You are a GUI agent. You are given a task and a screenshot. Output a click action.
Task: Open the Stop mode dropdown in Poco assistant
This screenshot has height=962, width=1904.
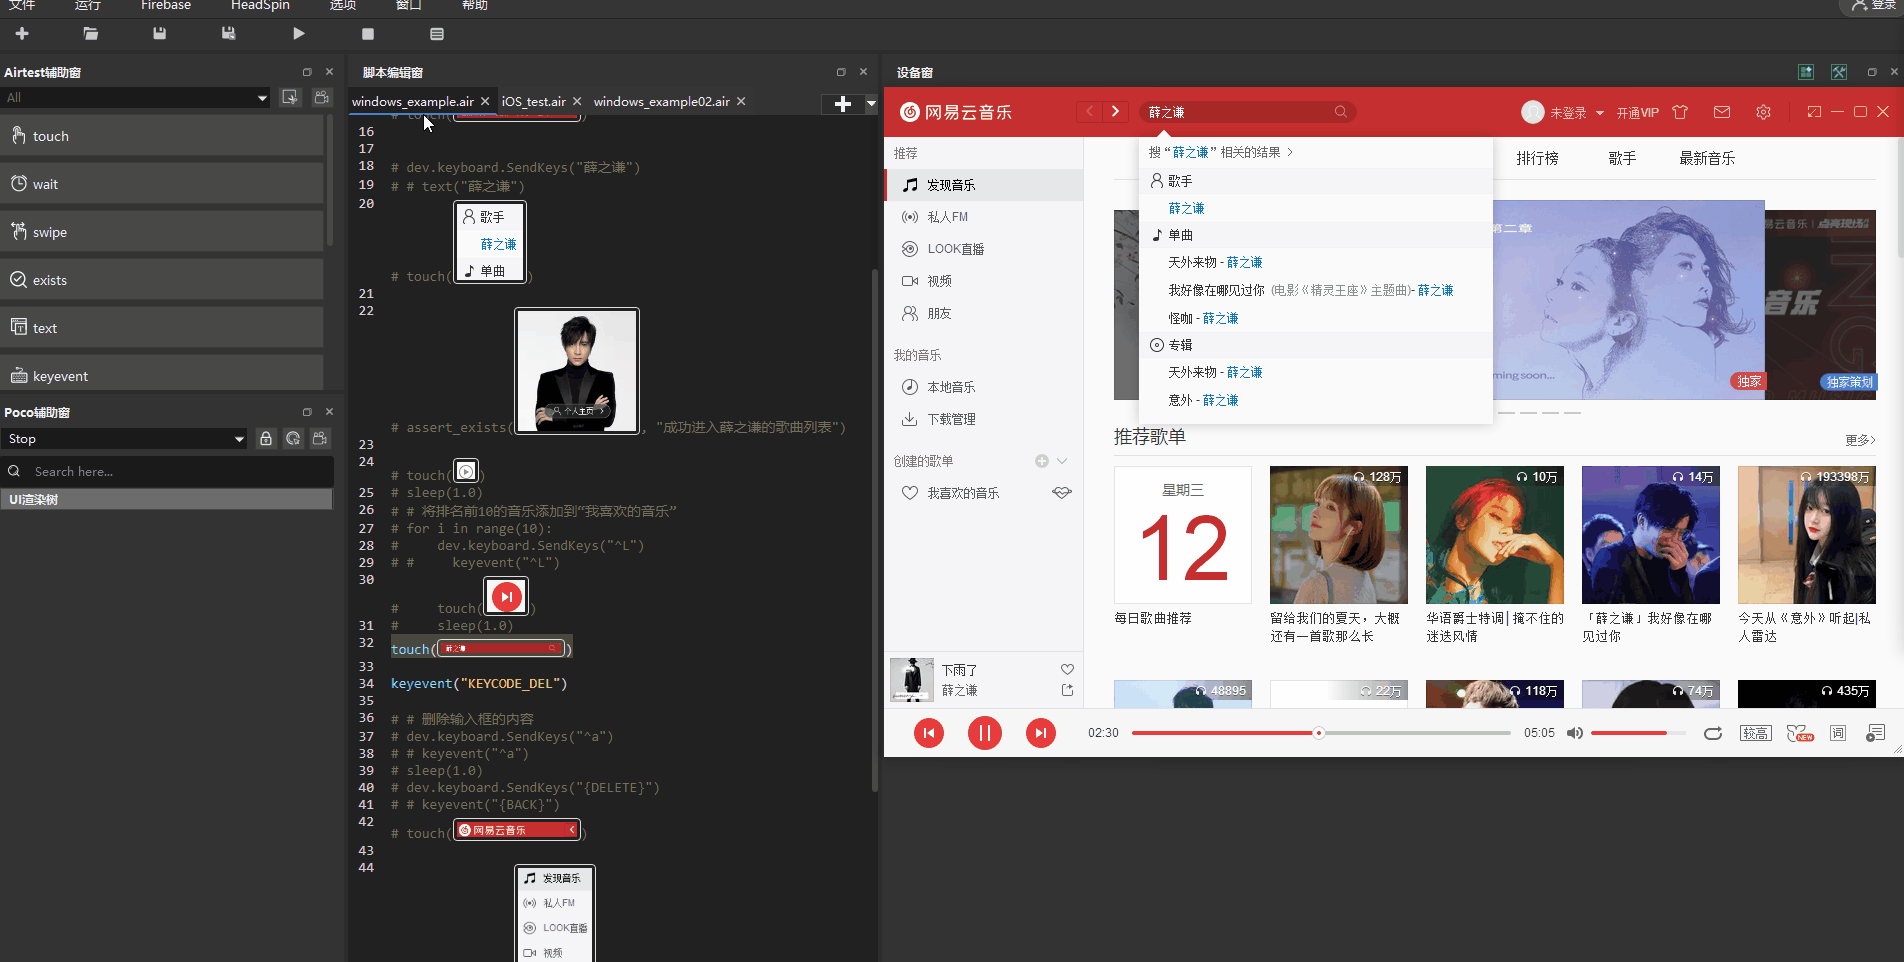point(124,439)
